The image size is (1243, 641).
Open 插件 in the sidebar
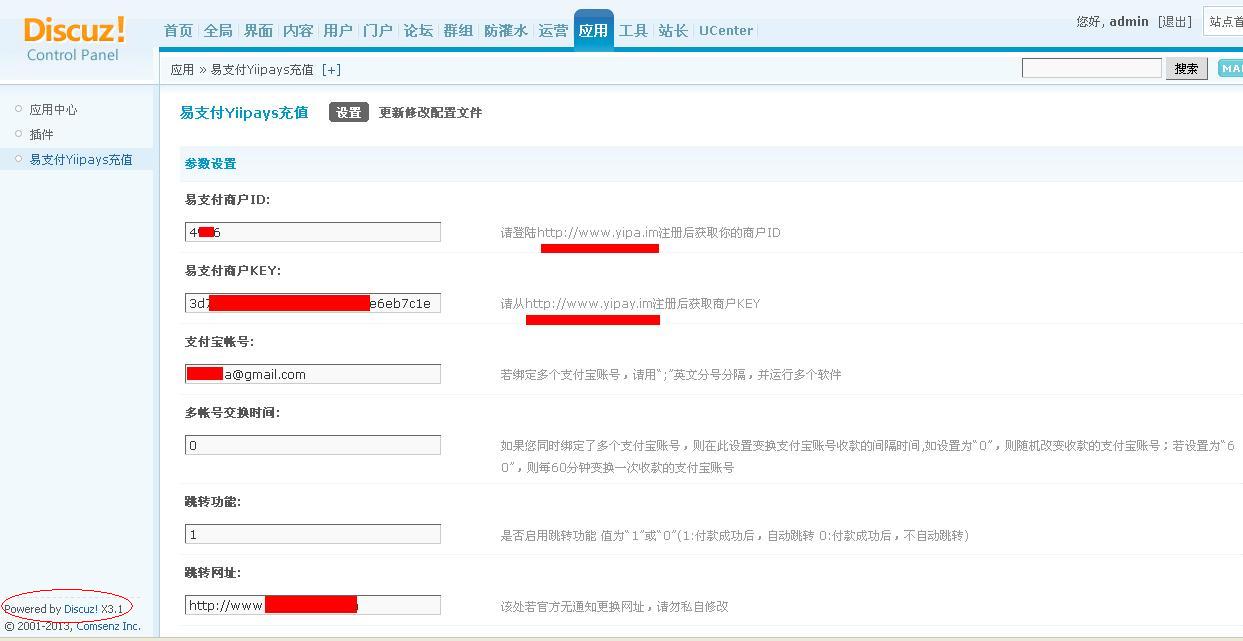41,134
